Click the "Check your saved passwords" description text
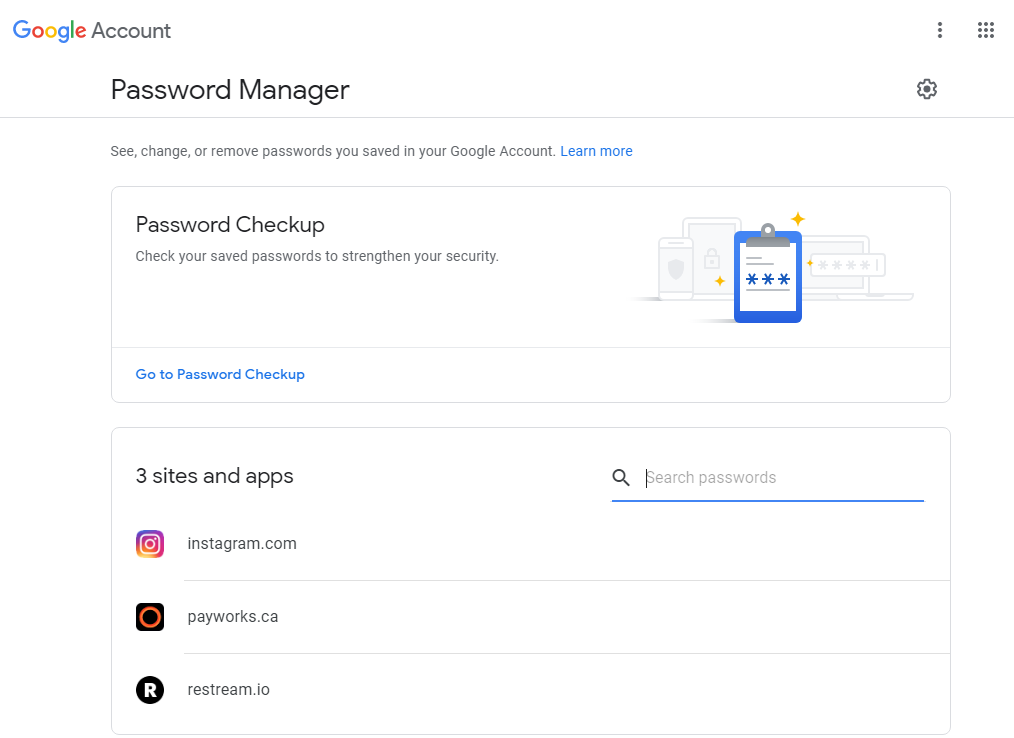The image size is (1014, 738). tap(317, 256)
